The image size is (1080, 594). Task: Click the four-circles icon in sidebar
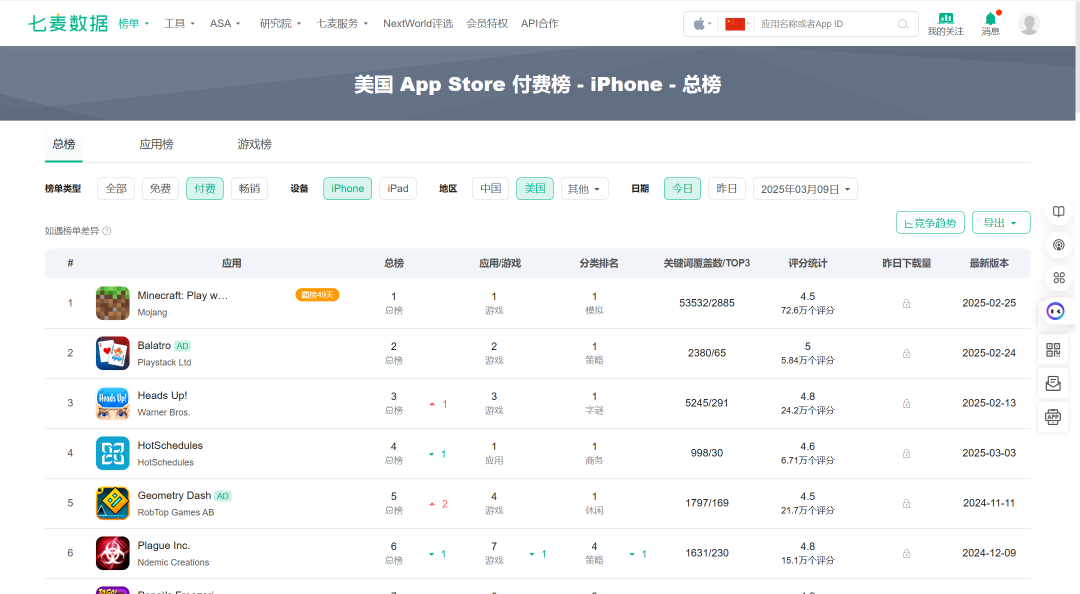tap(1059, 278)
